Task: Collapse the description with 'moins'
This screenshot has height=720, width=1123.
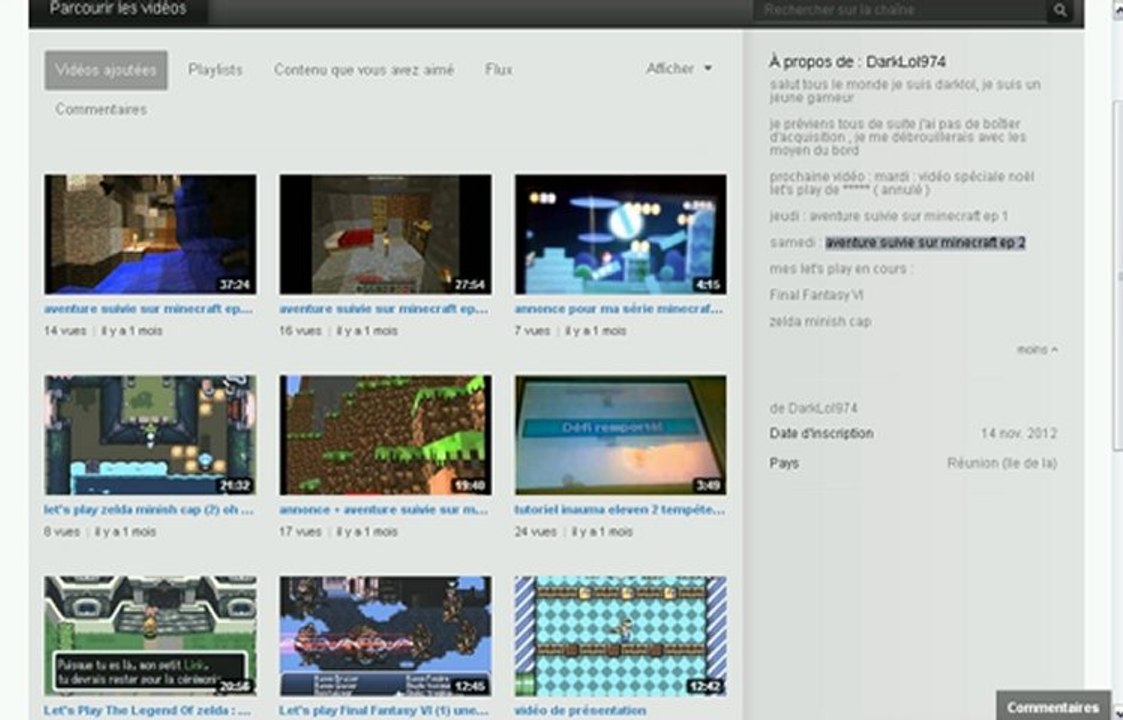Action: 1037,350
